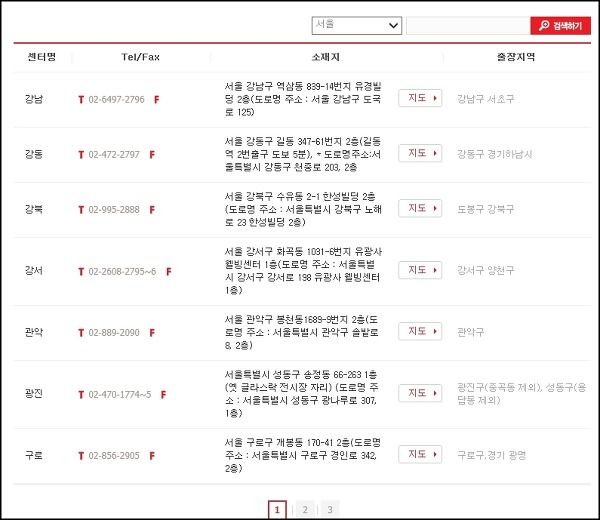Click the red T phone icon for 강서
600x520 pixels.
[x=81, y=272]
